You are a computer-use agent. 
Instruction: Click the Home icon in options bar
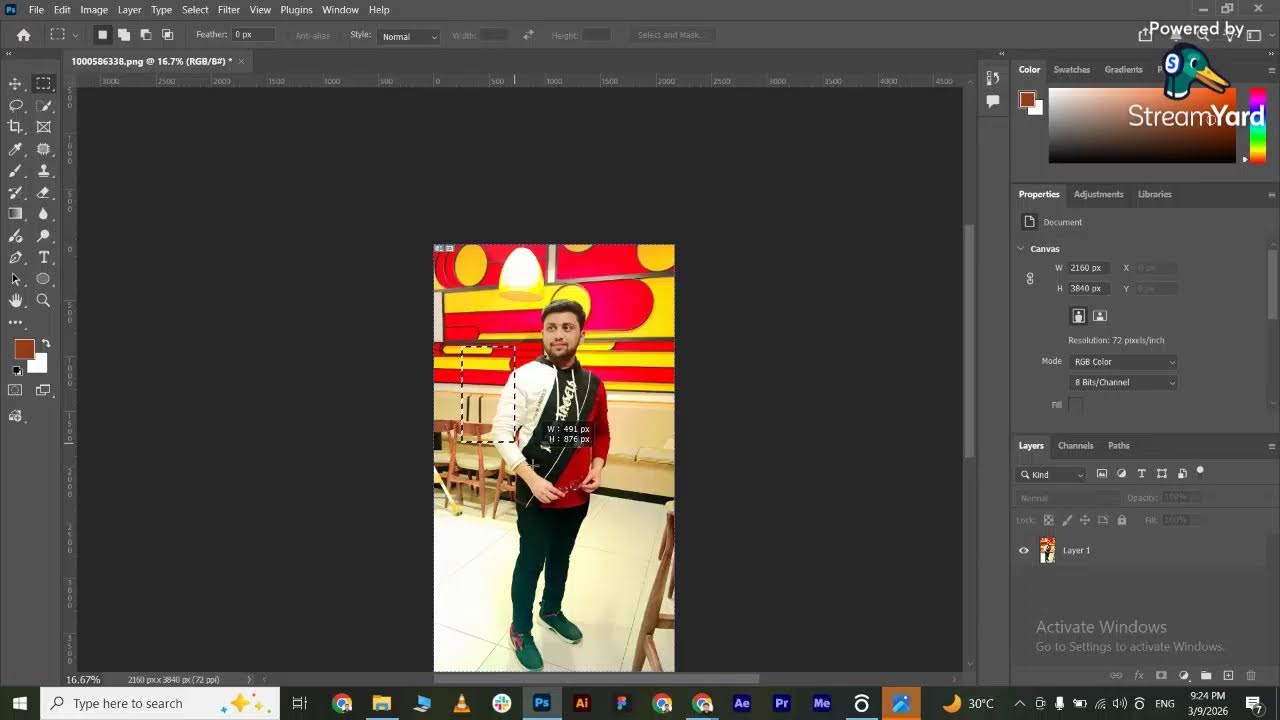coord(23,35)
